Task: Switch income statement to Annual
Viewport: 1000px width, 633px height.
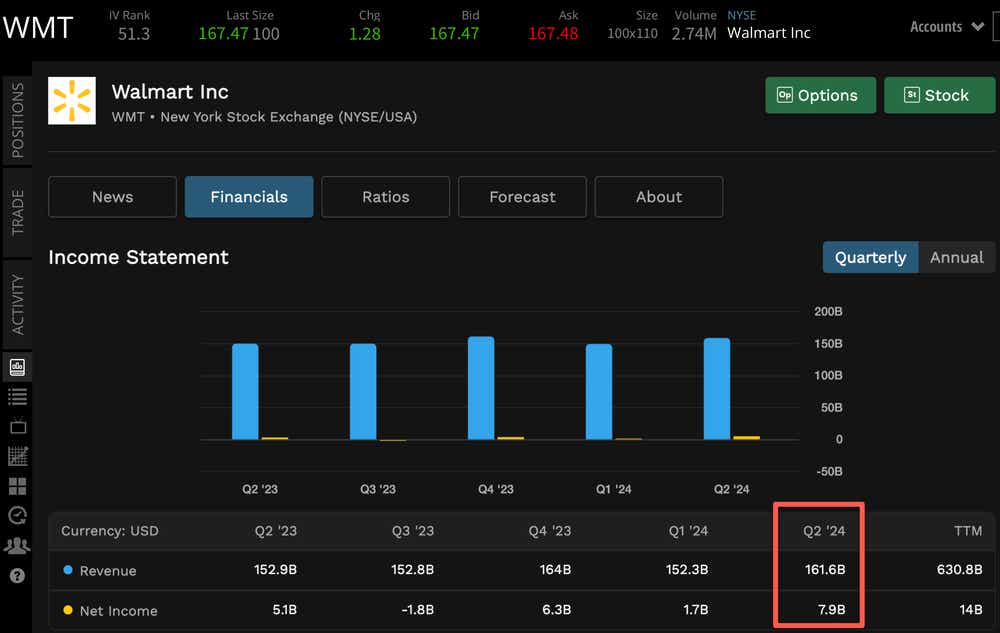Action: (957, 257)
